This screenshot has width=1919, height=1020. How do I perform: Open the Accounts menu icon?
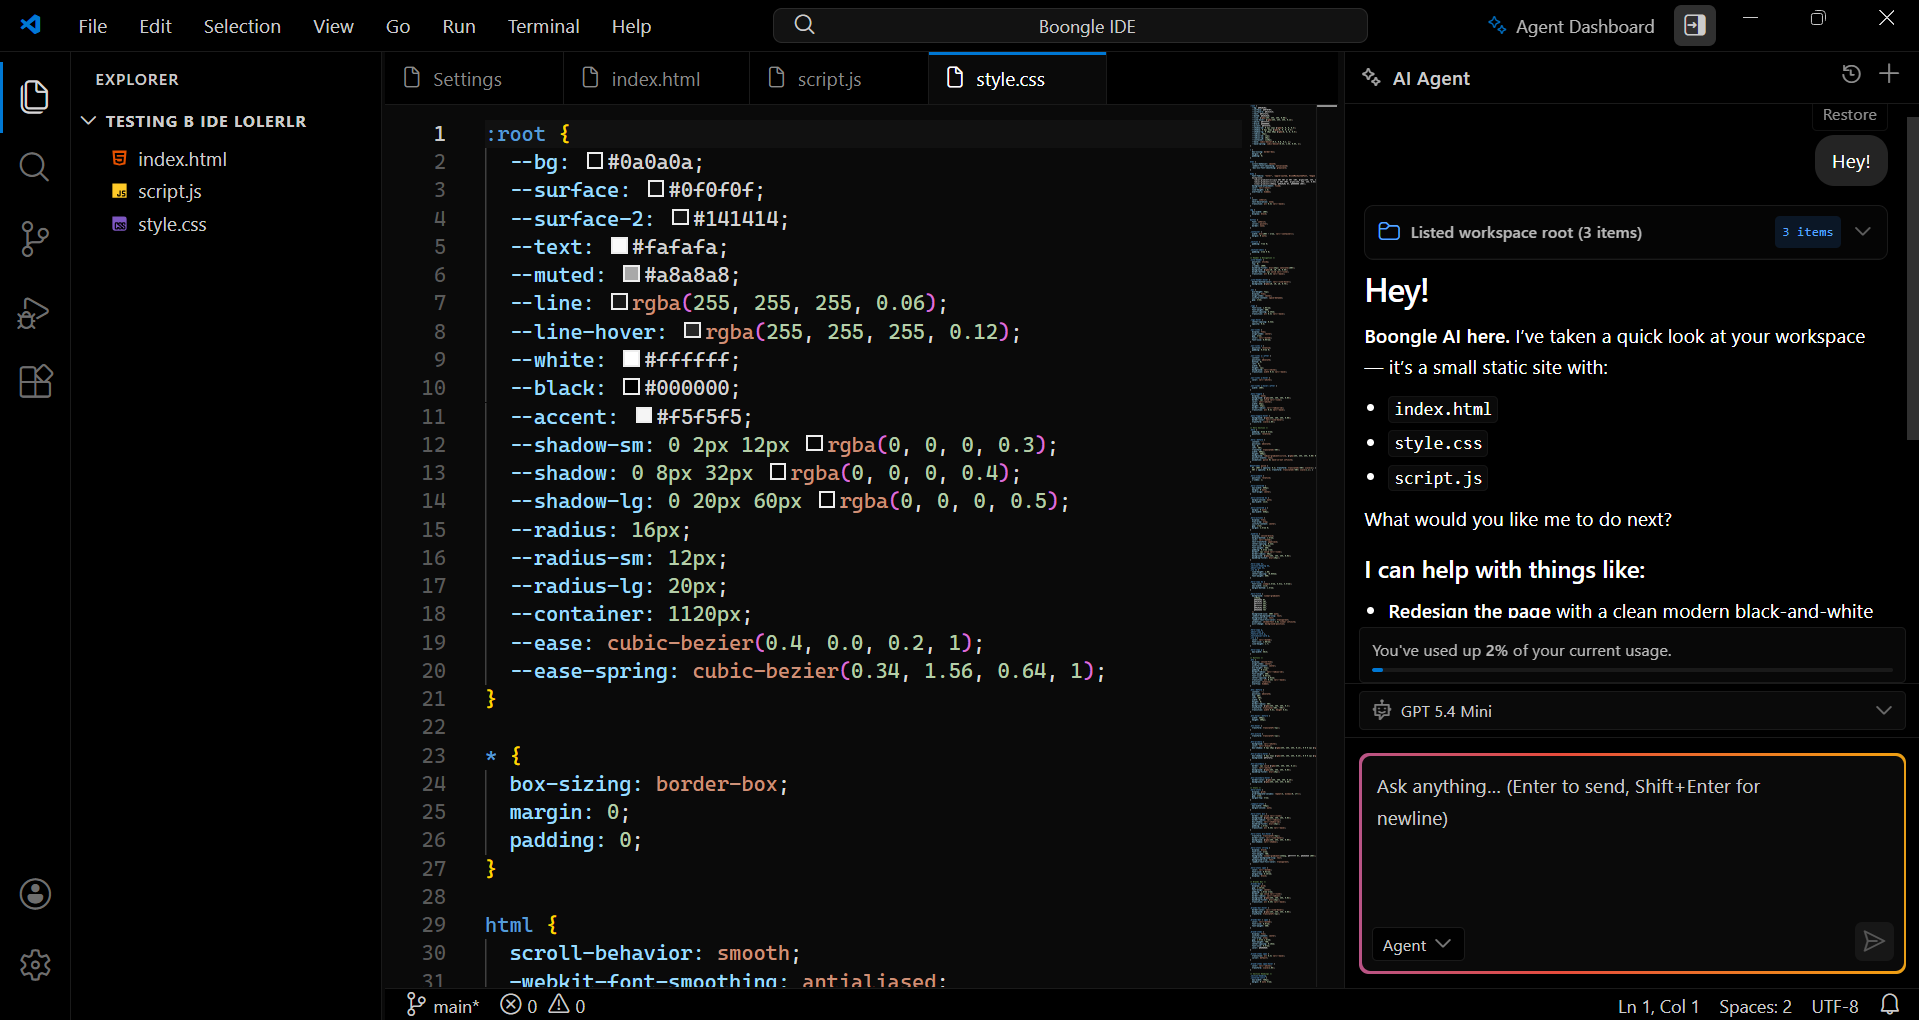pos(35,894)
